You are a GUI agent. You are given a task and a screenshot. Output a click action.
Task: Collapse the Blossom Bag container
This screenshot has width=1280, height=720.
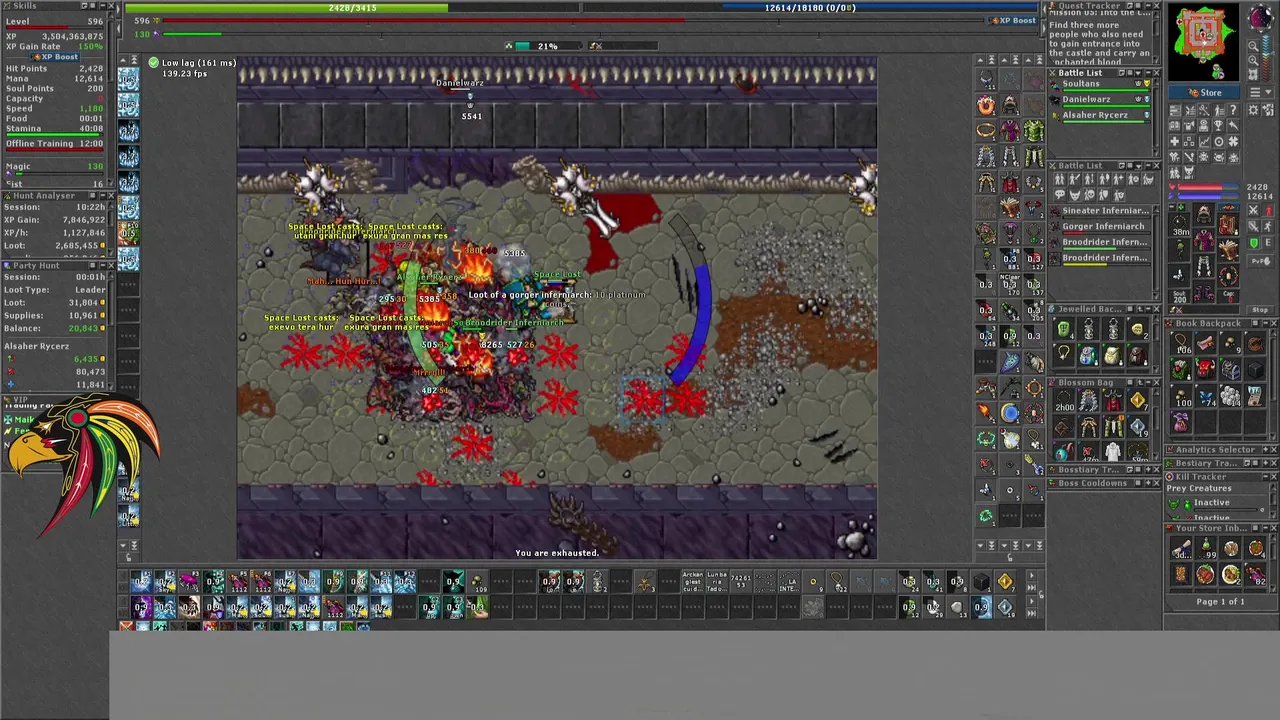click(x=1148, y=382)
